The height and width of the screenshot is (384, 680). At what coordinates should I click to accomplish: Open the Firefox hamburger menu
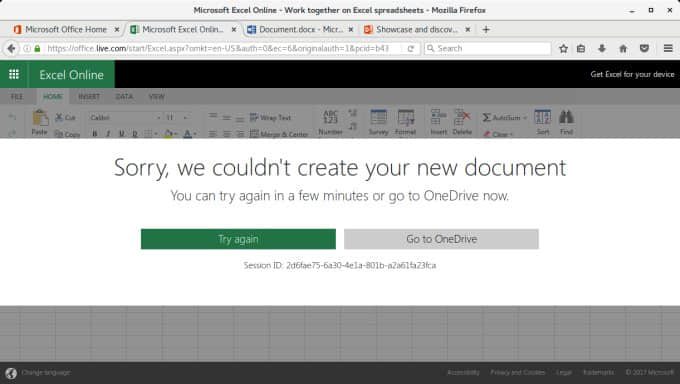(668, 49)
